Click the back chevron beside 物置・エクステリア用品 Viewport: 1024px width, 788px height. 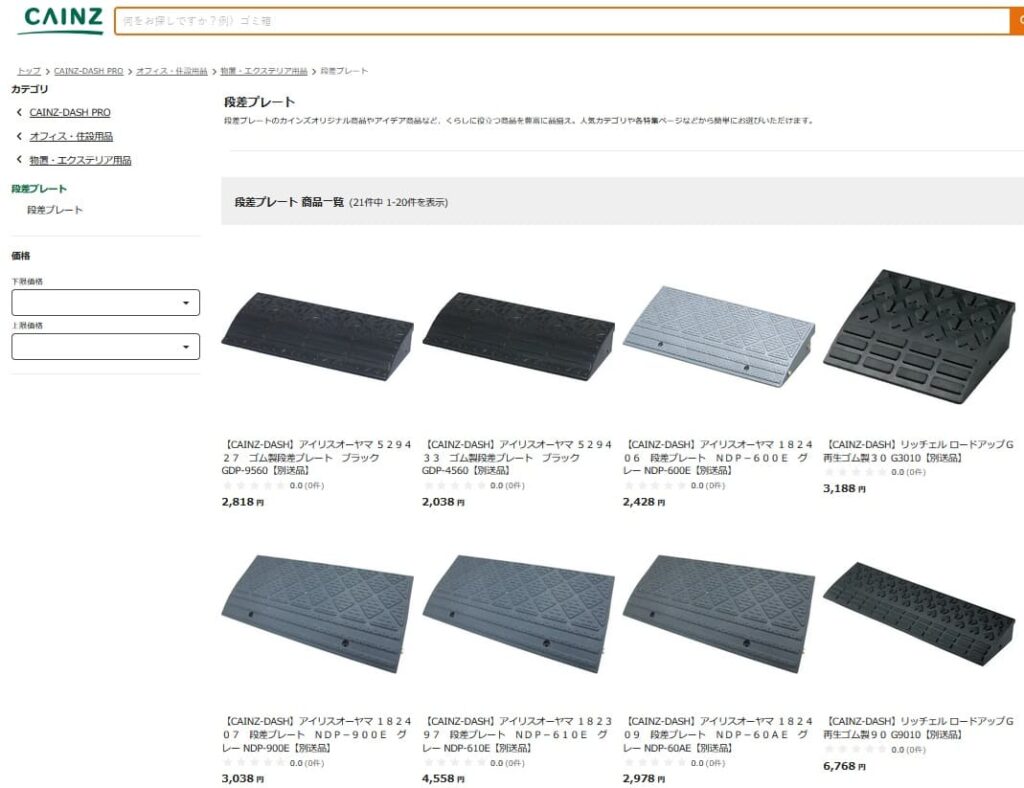point(19,159)
